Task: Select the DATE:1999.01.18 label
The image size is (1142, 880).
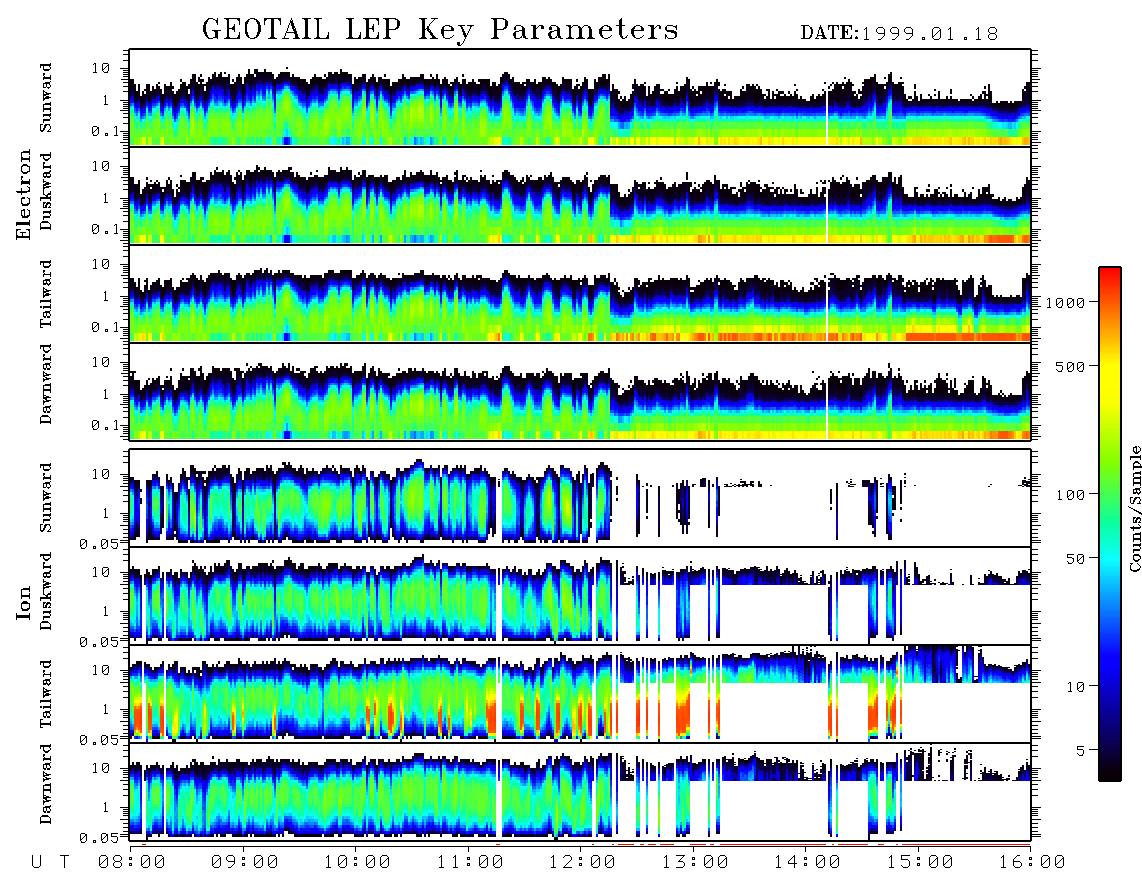Action: coord(899,34)
